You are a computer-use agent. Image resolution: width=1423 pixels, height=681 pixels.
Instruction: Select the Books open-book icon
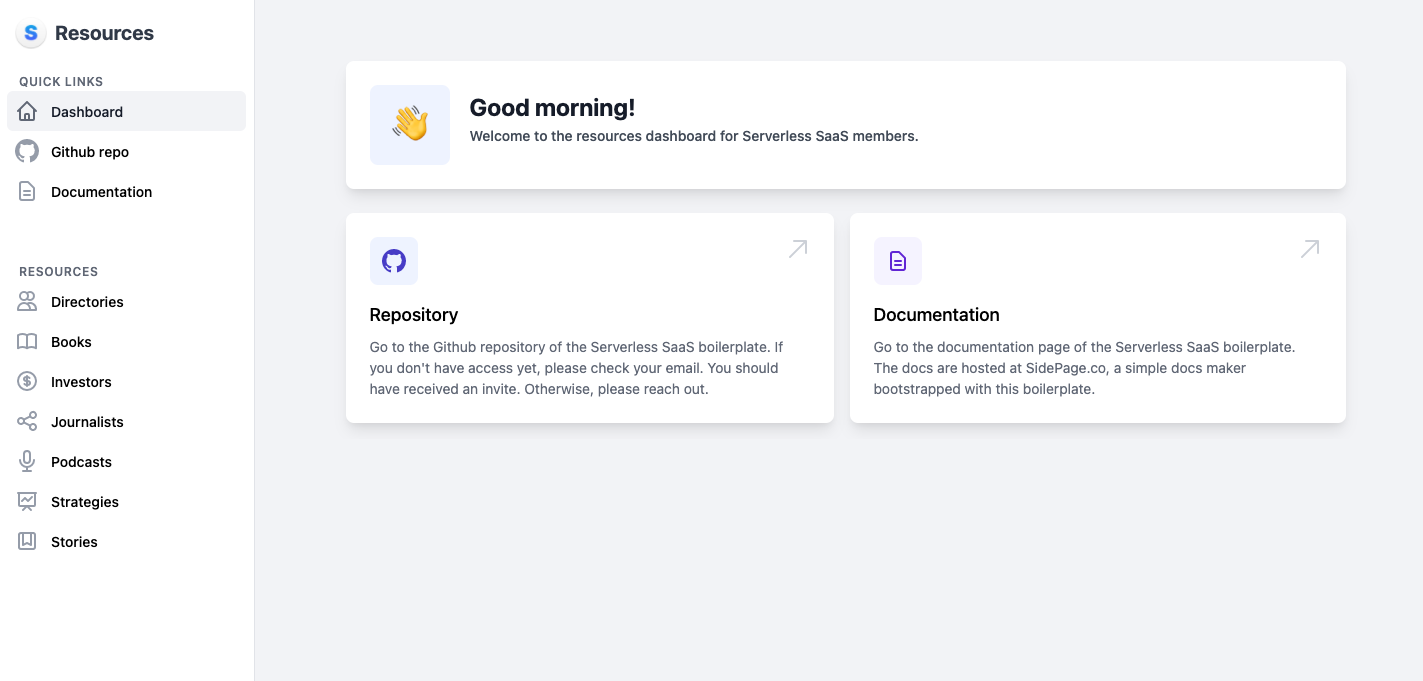coord(27,341)
